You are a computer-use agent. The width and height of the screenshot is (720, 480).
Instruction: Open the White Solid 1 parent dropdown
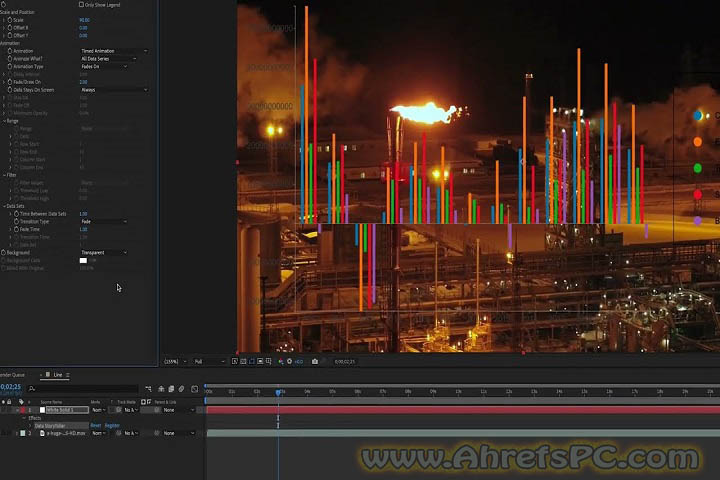pos(179,410)
